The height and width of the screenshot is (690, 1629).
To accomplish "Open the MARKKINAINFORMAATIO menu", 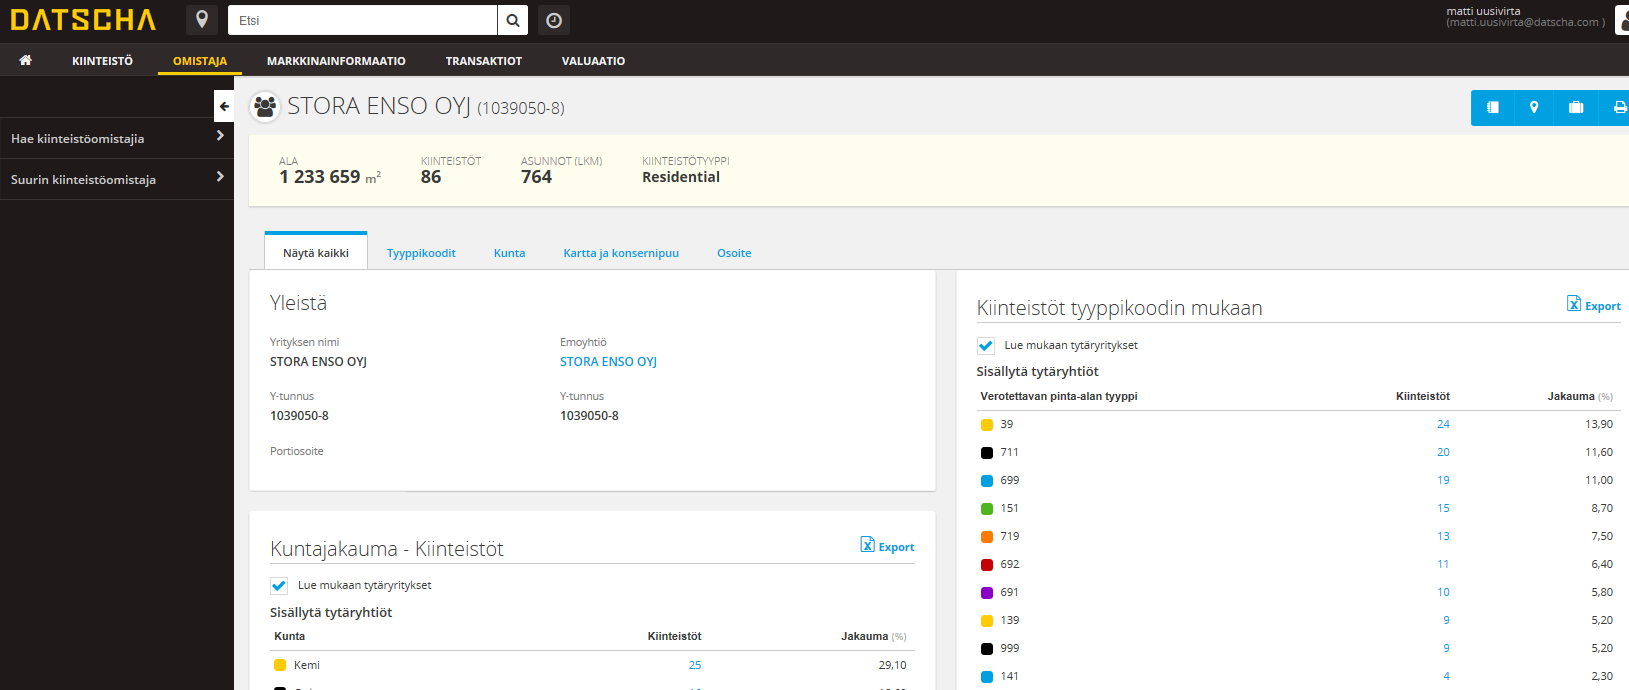I will [336, 61].
